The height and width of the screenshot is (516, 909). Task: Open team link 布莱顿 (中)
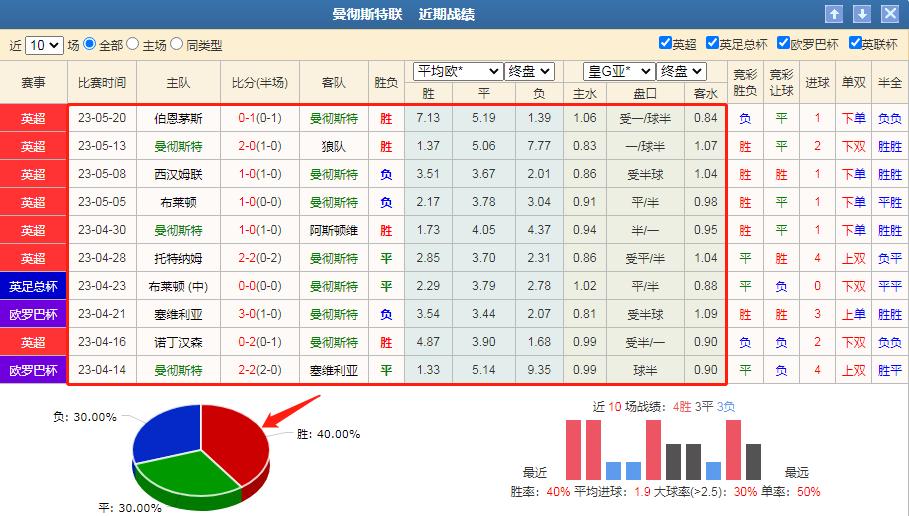(178, 286)
